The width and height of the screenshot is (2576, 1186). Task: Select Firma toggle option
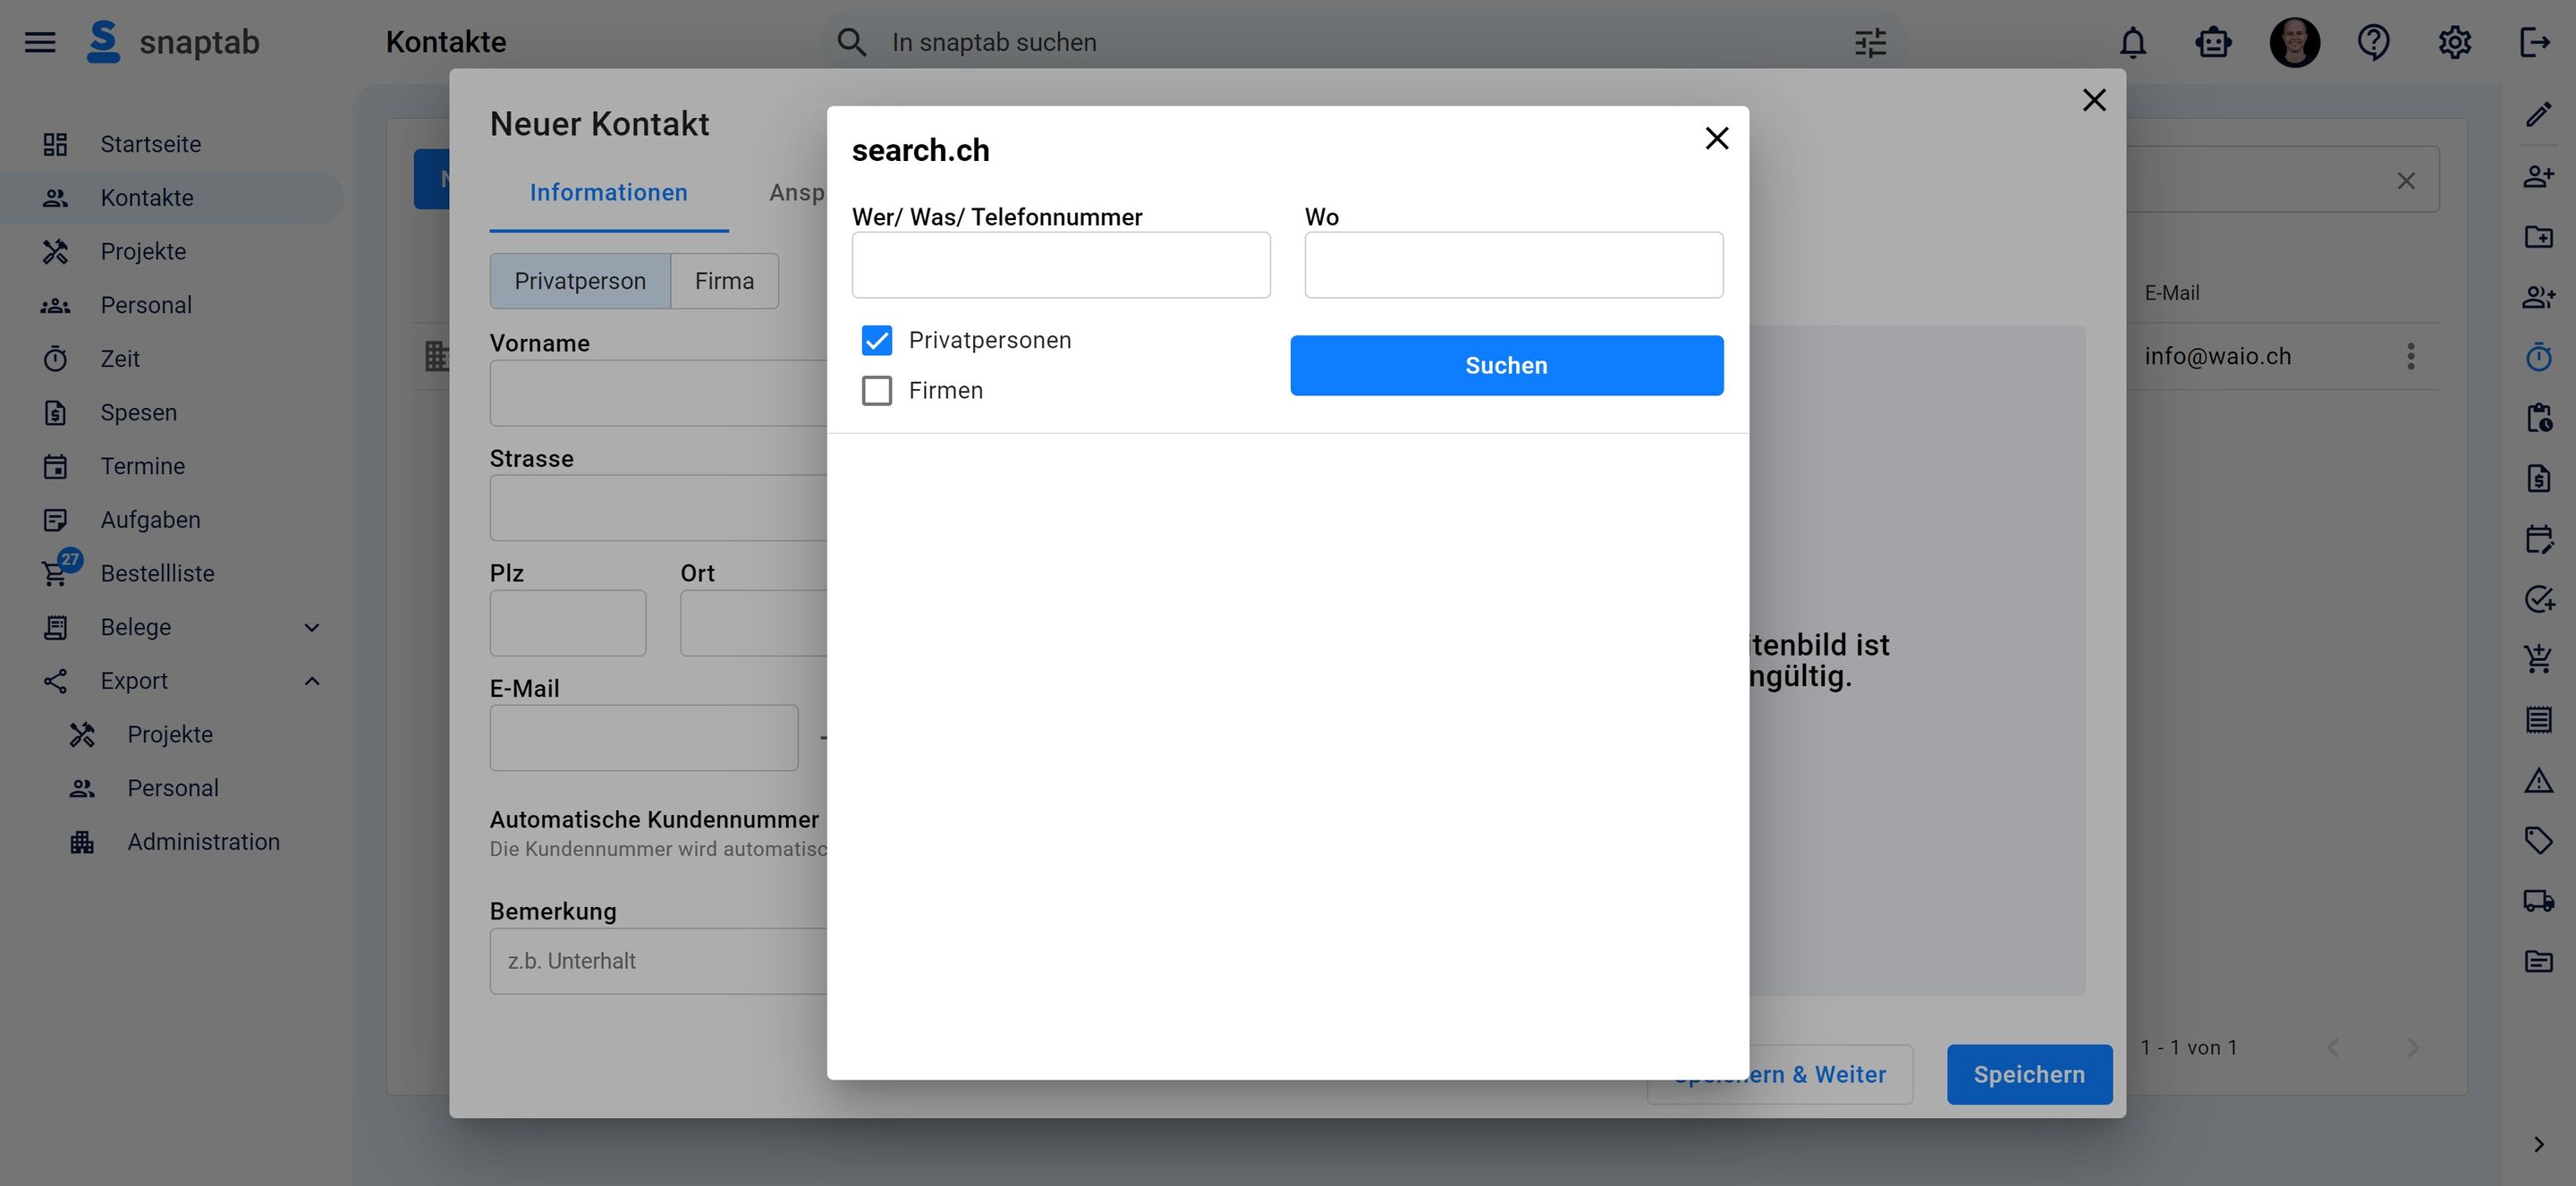[724, 281]
